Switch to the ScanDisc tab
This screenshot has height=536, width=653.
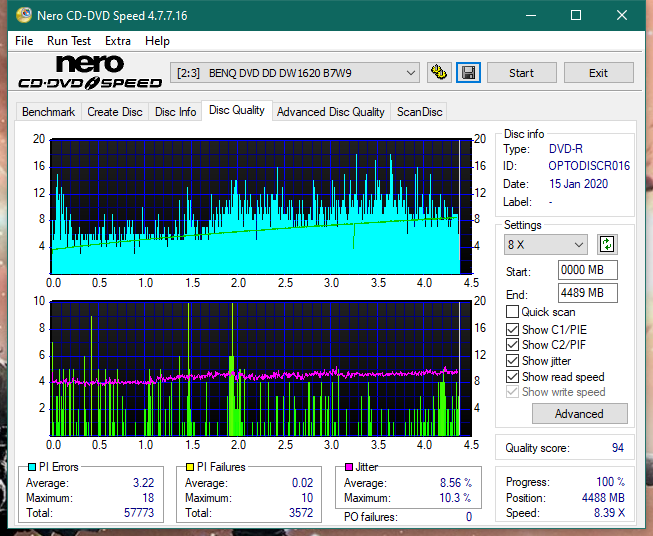[419, 112]
